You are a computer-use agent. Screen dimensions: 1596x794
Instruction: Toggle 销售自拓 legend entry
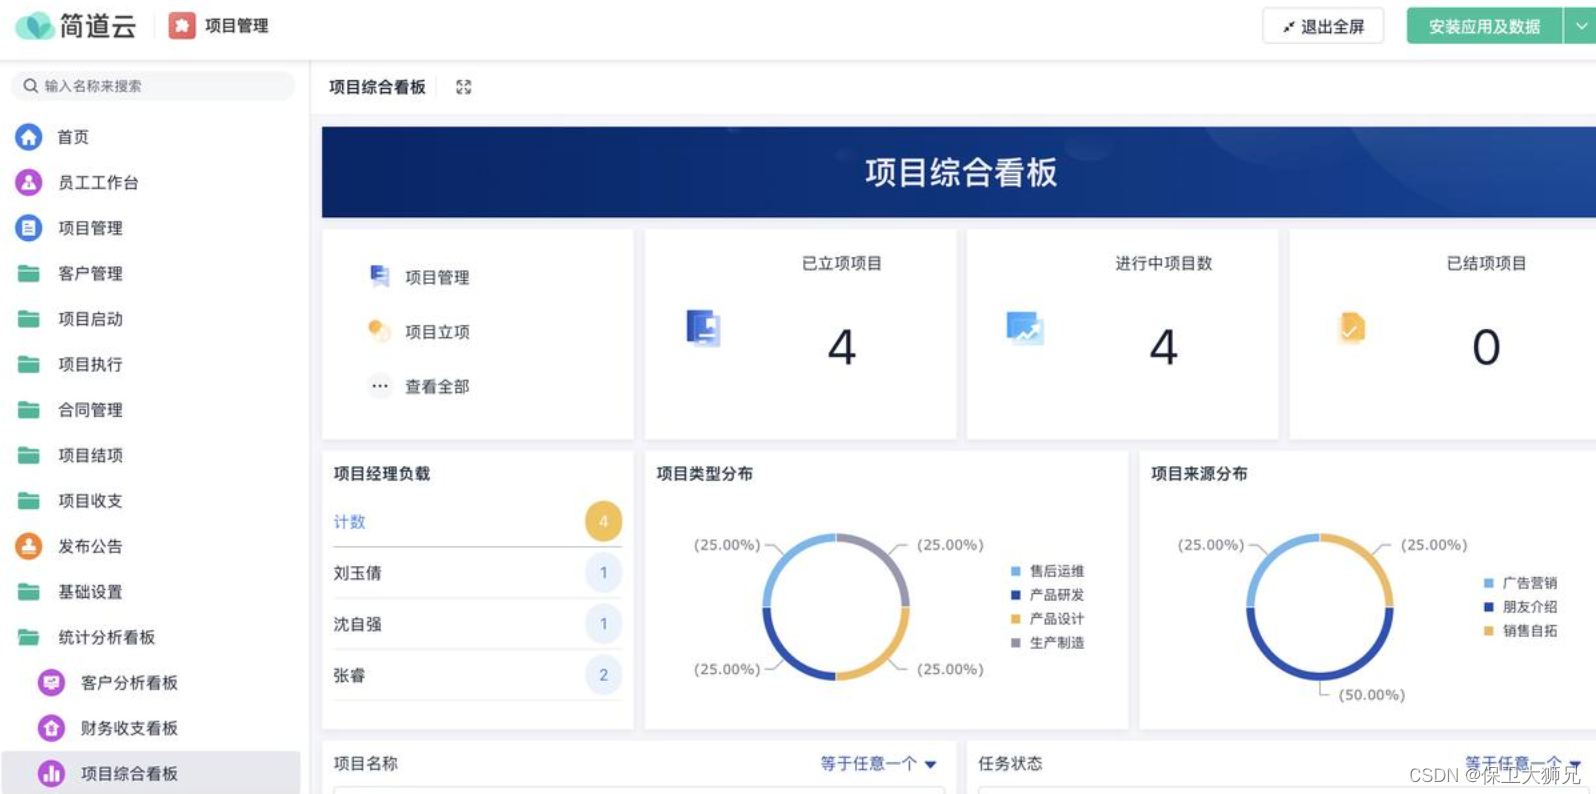click(1520, 631)
